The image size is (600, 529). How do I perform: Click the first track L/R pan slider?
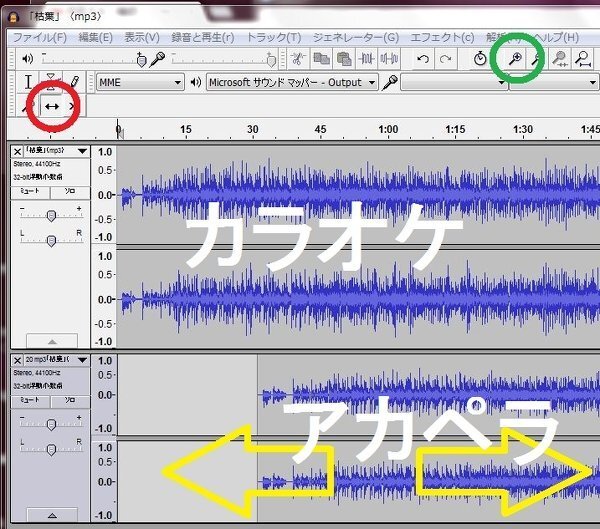click(x=51, y=241)
